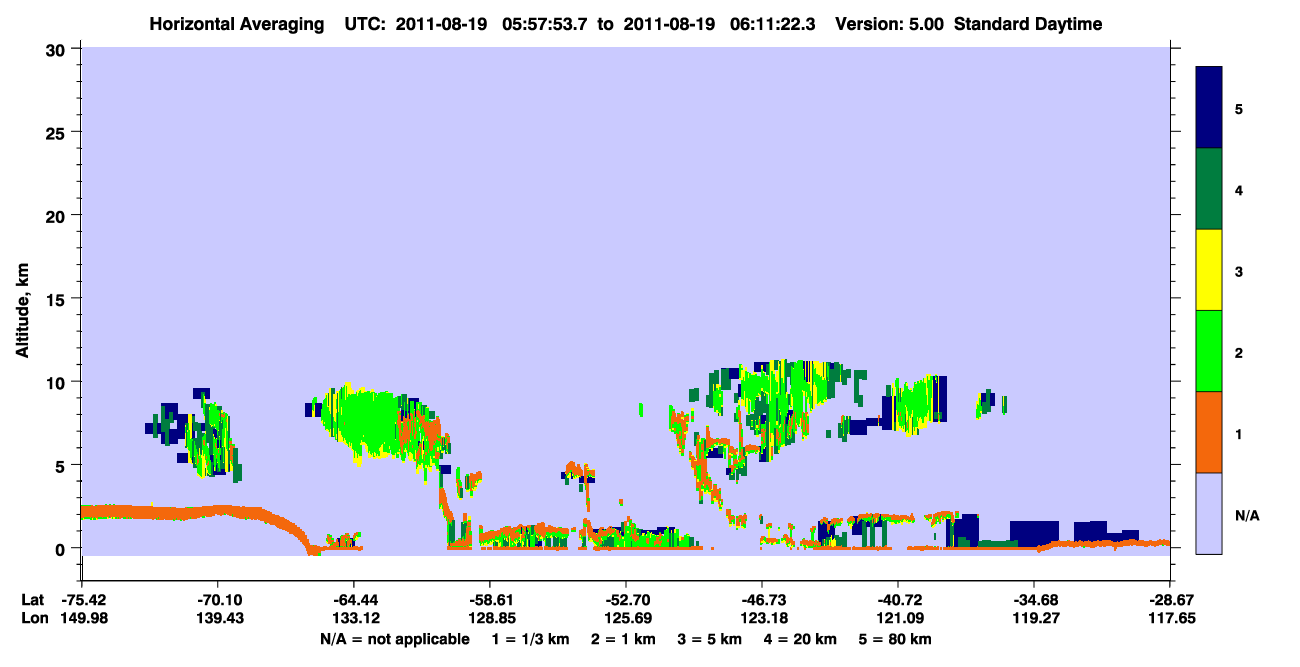The width and height of the screenshot is (1300, 667).
Task: Click the yellow colorbar segment labeled 3
Action: (x=1209, y=270)
